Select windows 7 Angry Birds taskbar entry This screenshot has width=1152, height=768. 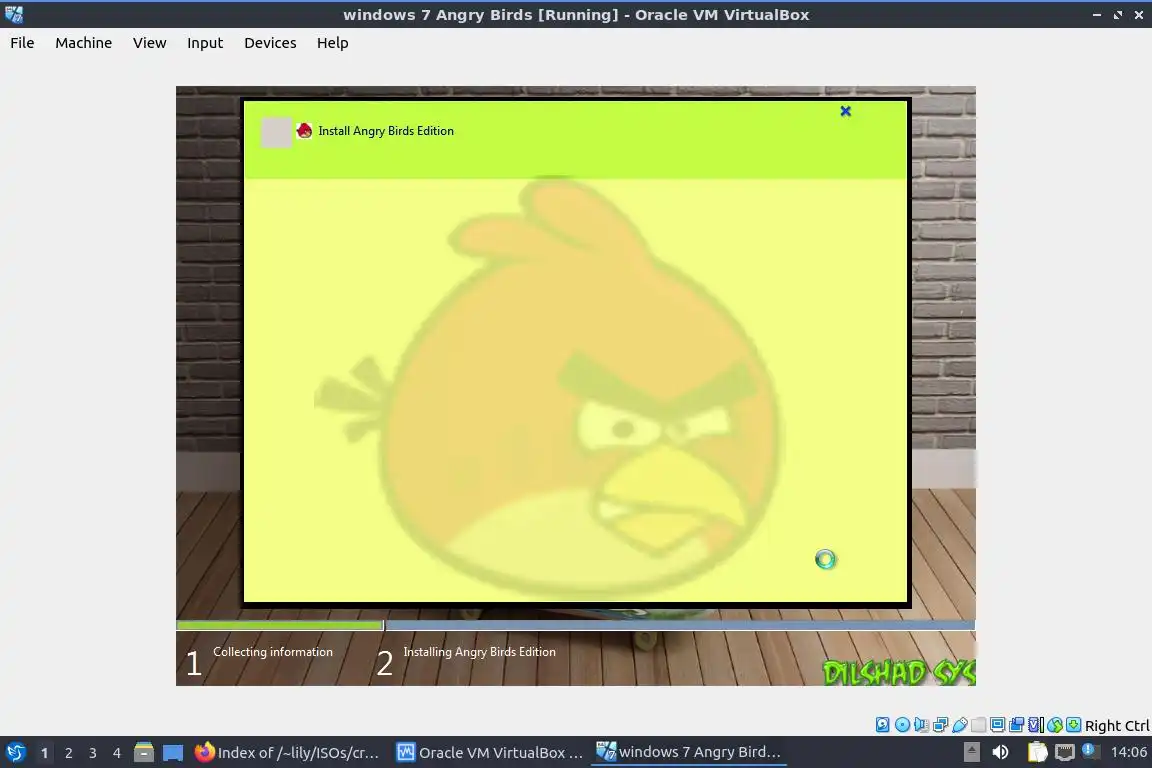(x=688, y=752)
